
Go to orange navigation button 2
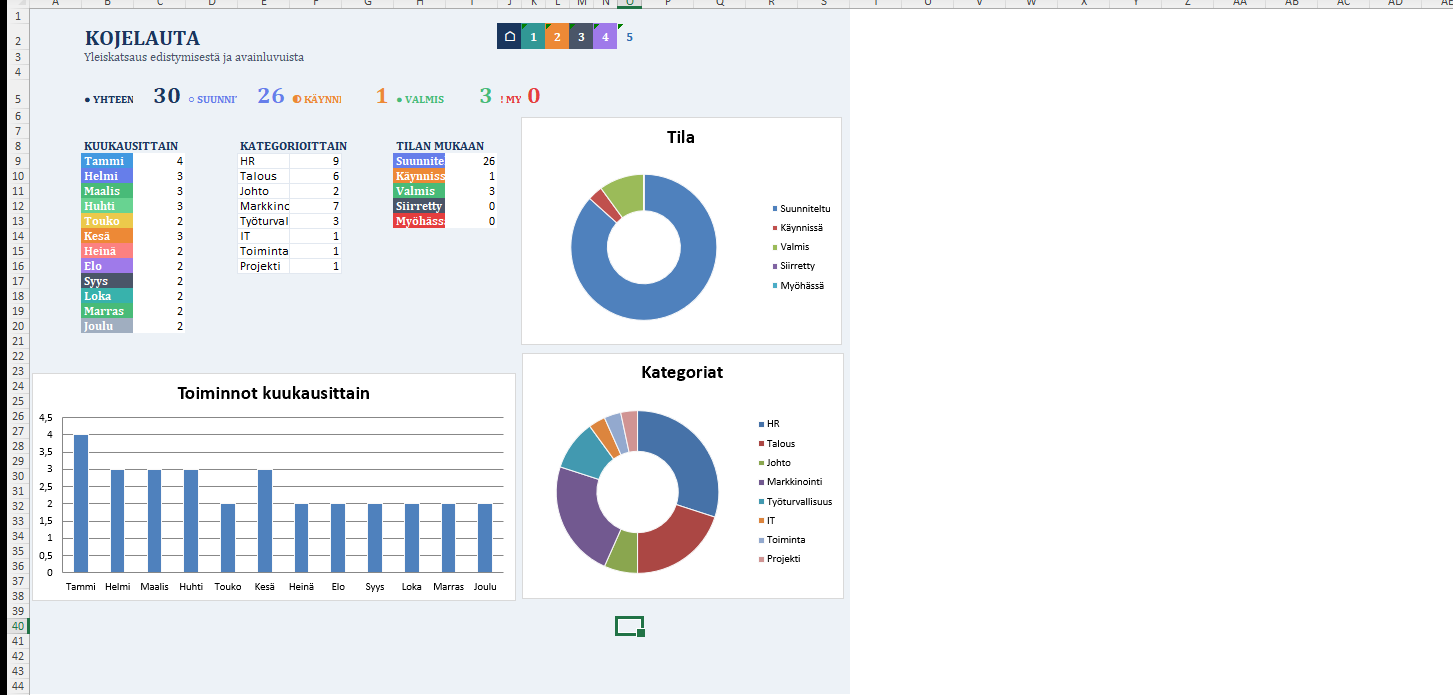[557, 37]
